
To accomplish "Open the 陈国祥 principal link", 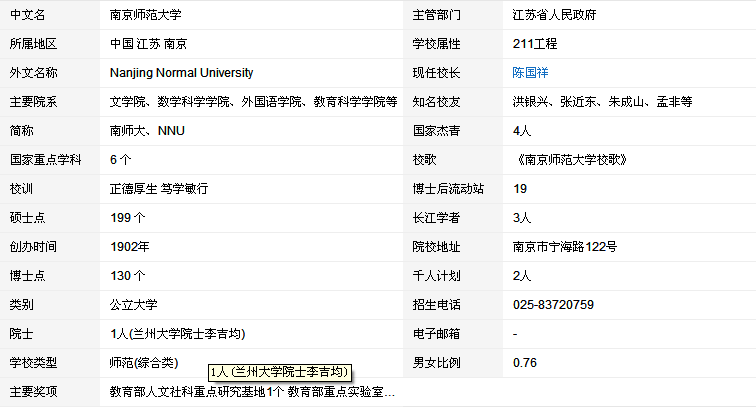I will 530,73.
